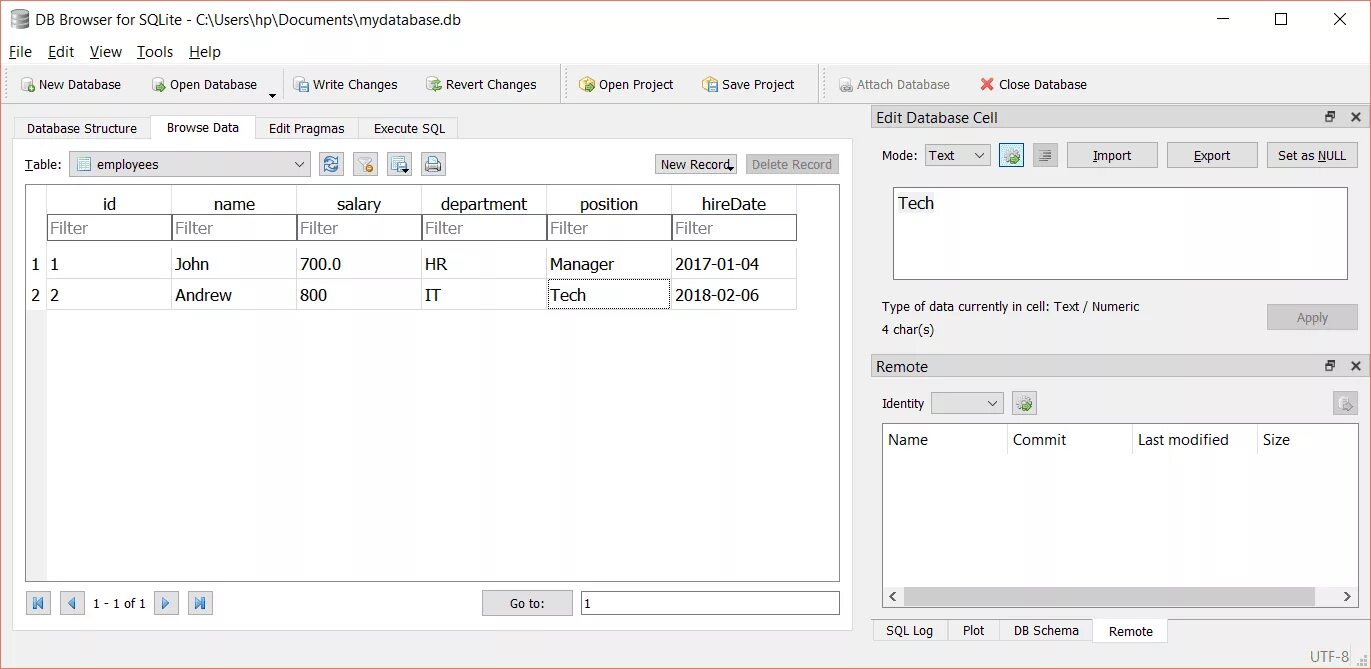Open the View menu

coord(105,52)
